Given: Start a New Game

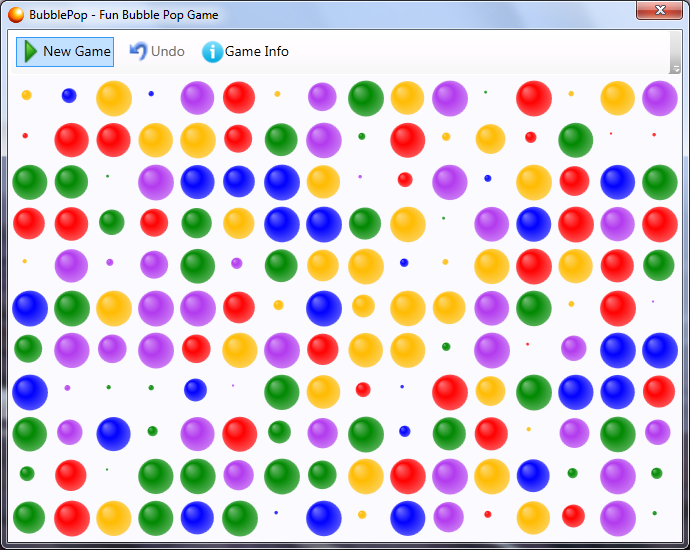Looking at the screenshot, I should [x=65, y=51].
